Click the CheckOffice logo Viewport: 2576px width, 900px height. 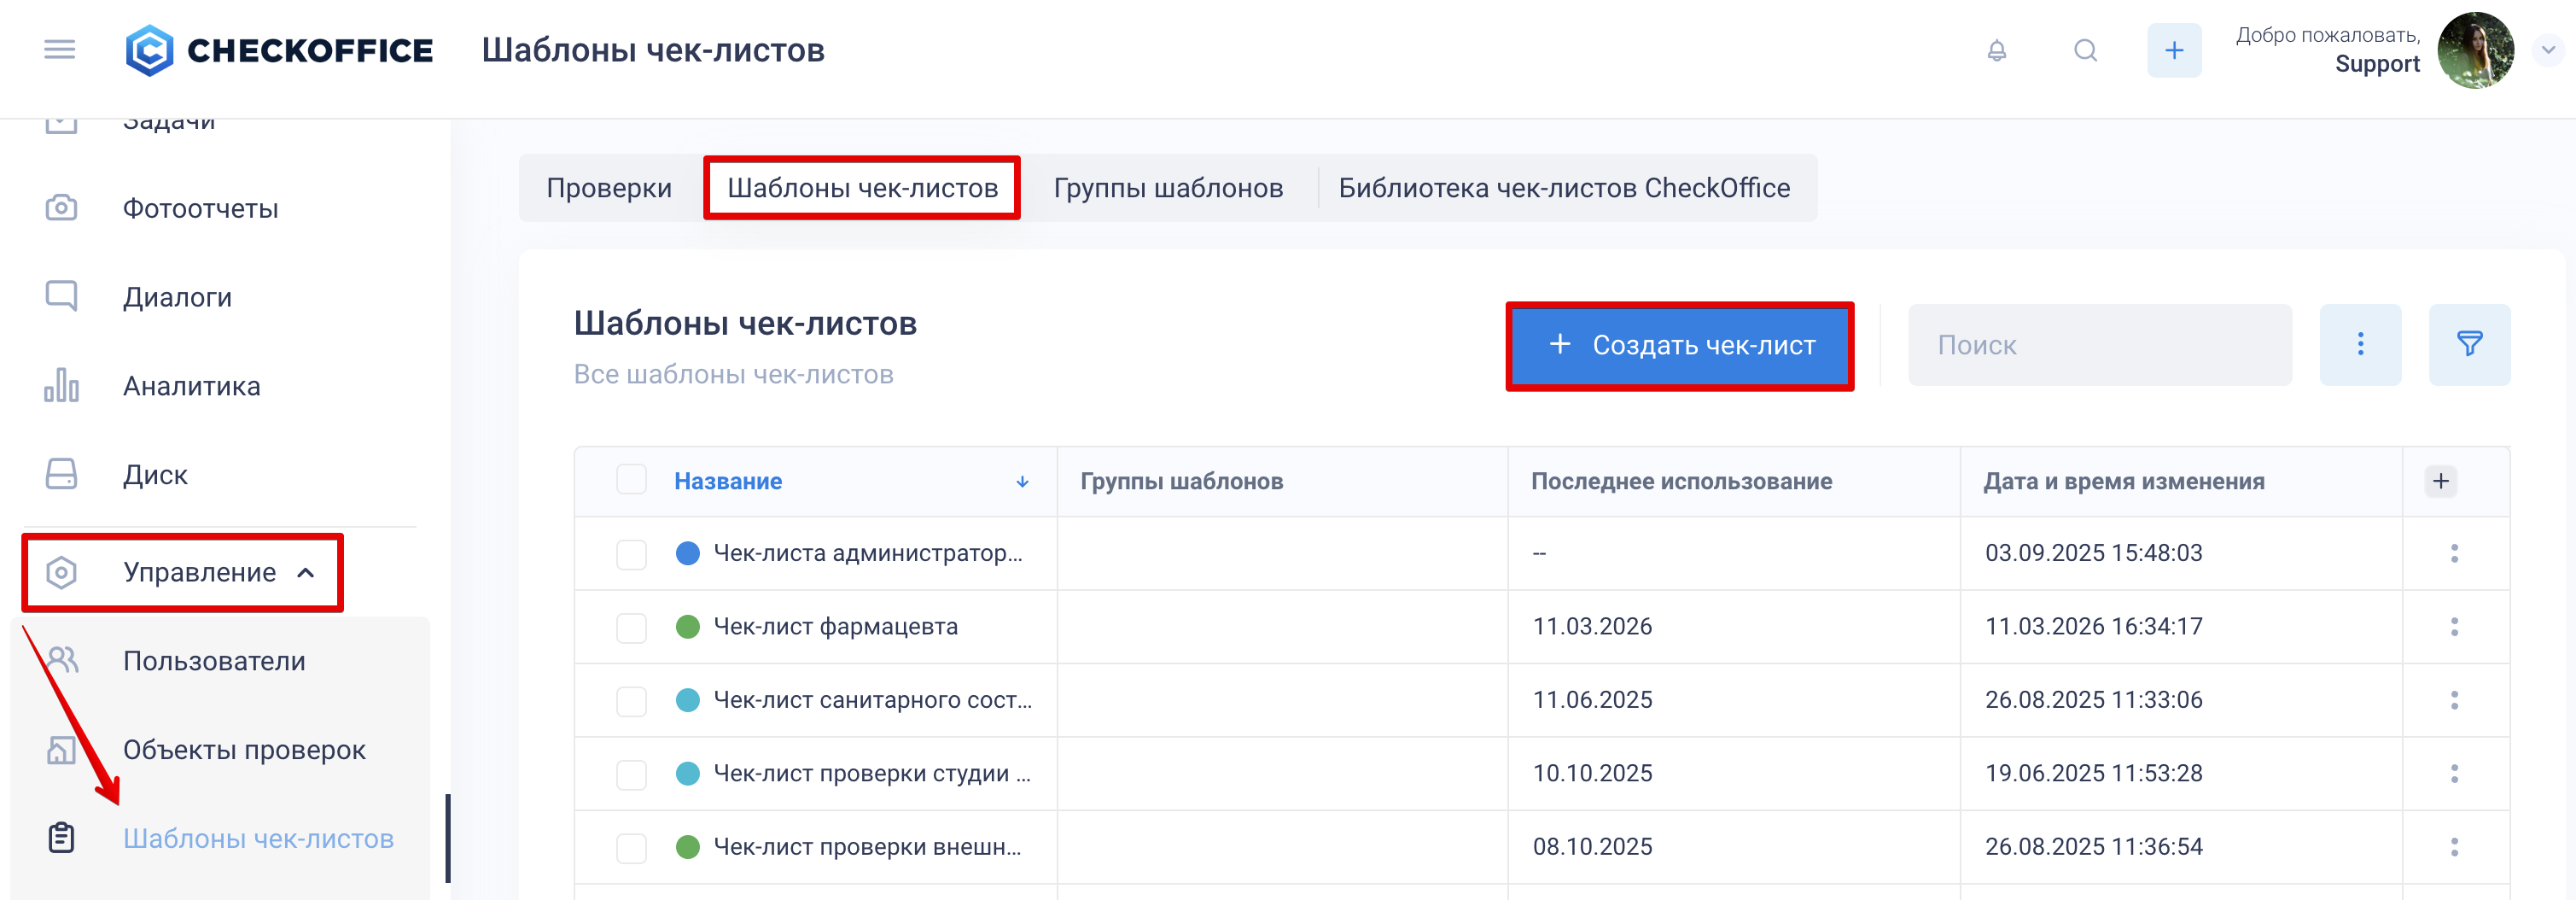[x=280, y=50]
